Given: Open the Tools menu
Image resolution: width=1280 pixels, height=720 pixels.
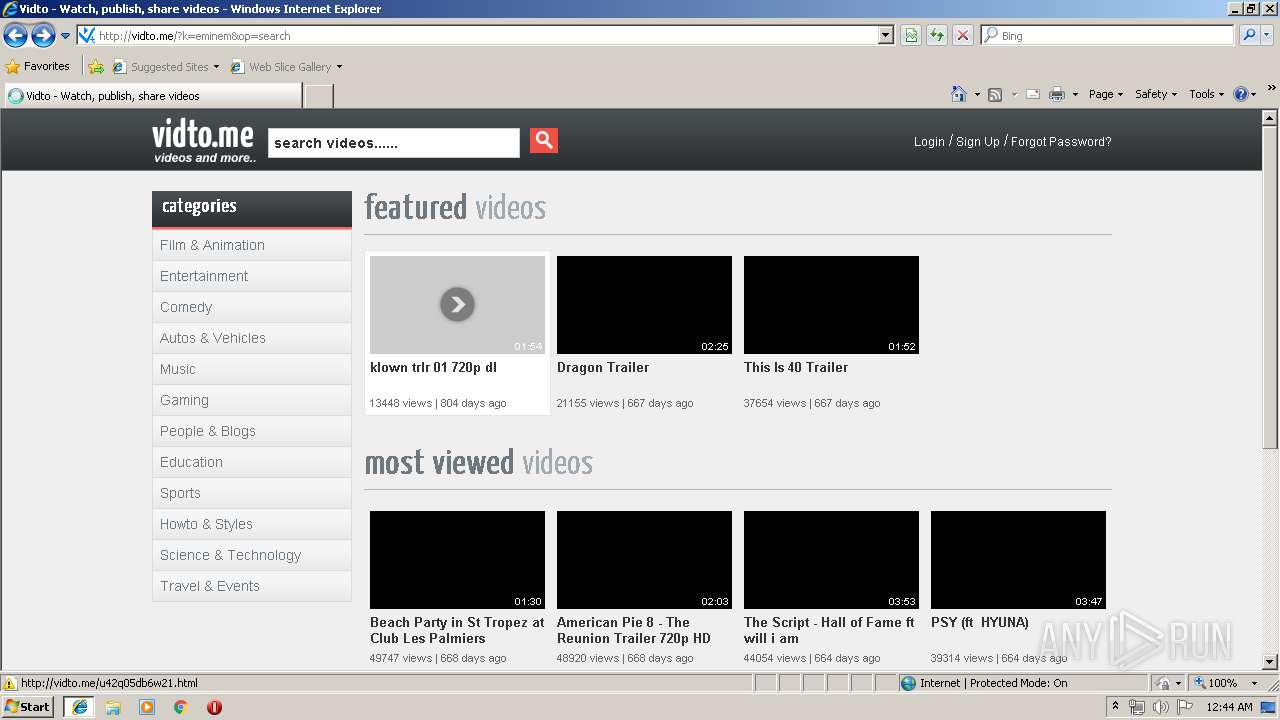Looking at the screenshot, I should tap(1207, 94).
